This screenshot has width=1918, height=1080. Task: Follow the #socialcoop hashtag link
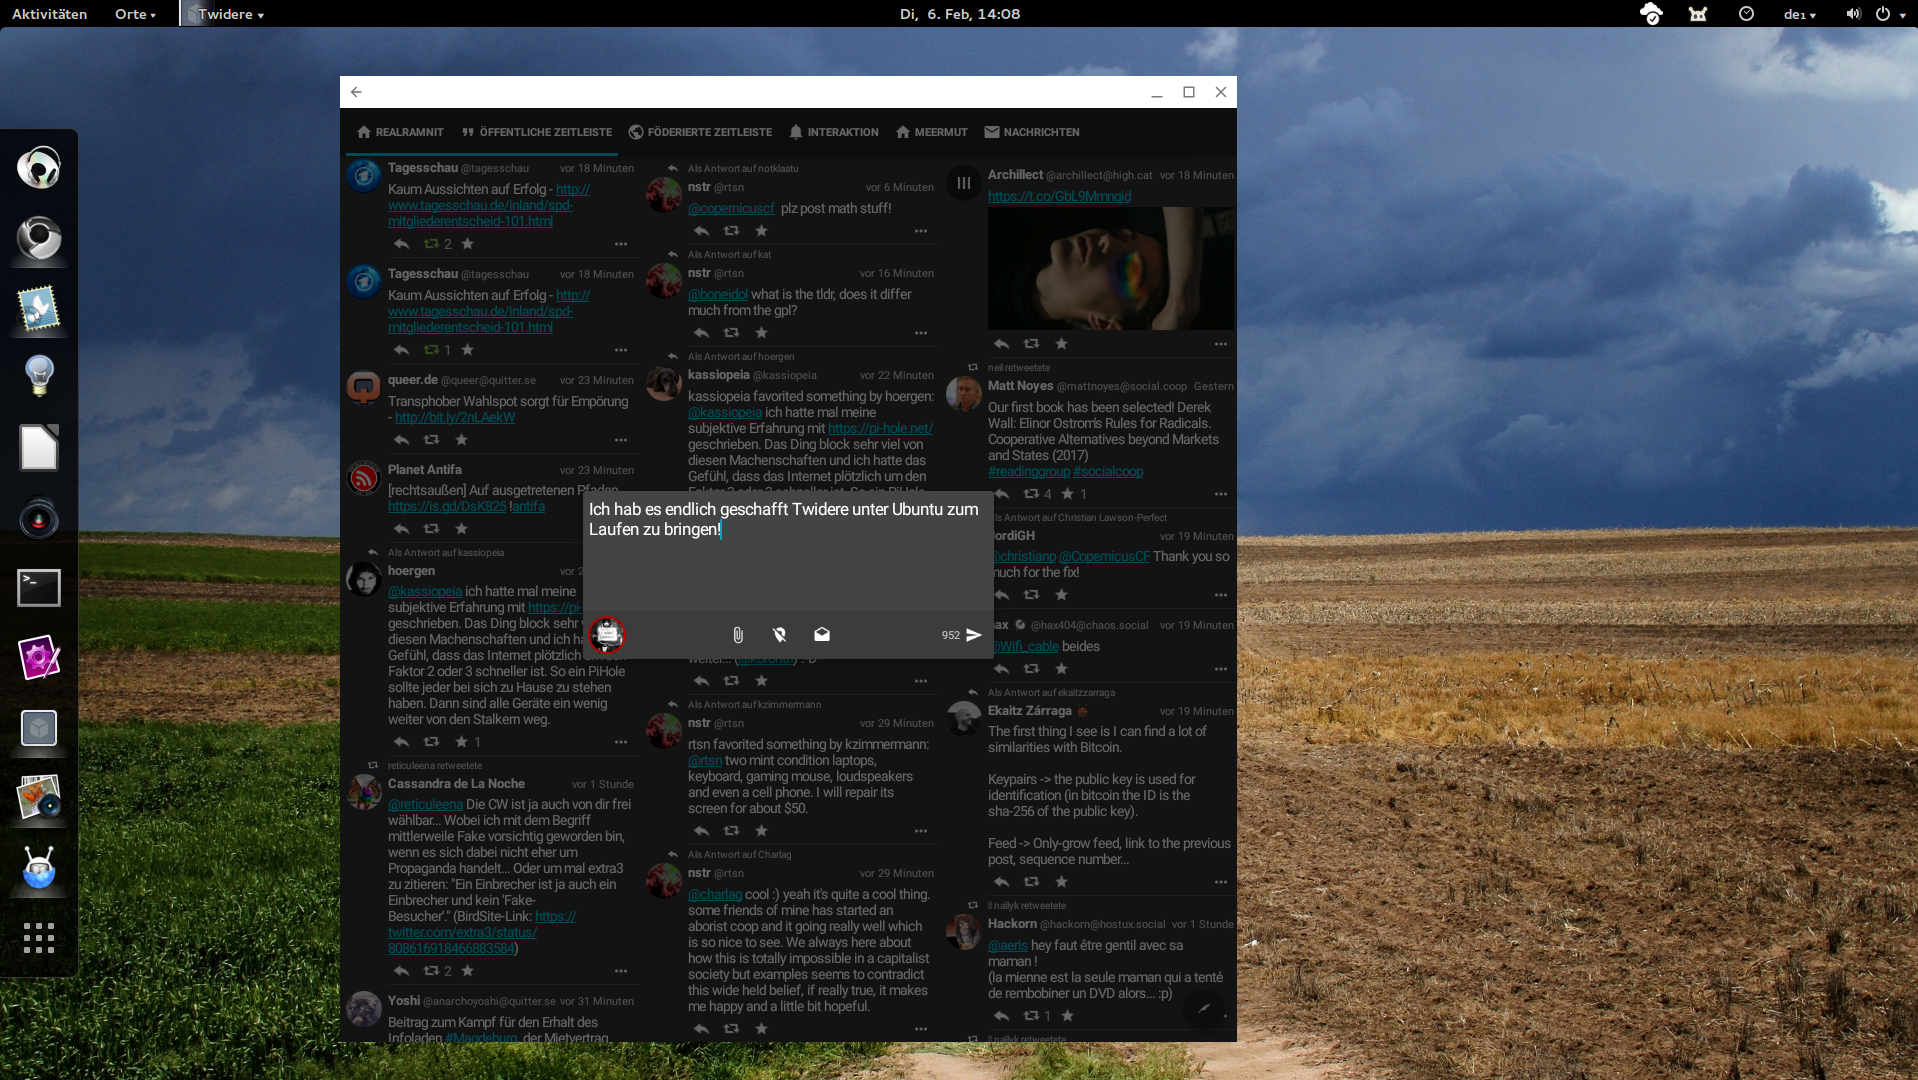point(1108,471)
